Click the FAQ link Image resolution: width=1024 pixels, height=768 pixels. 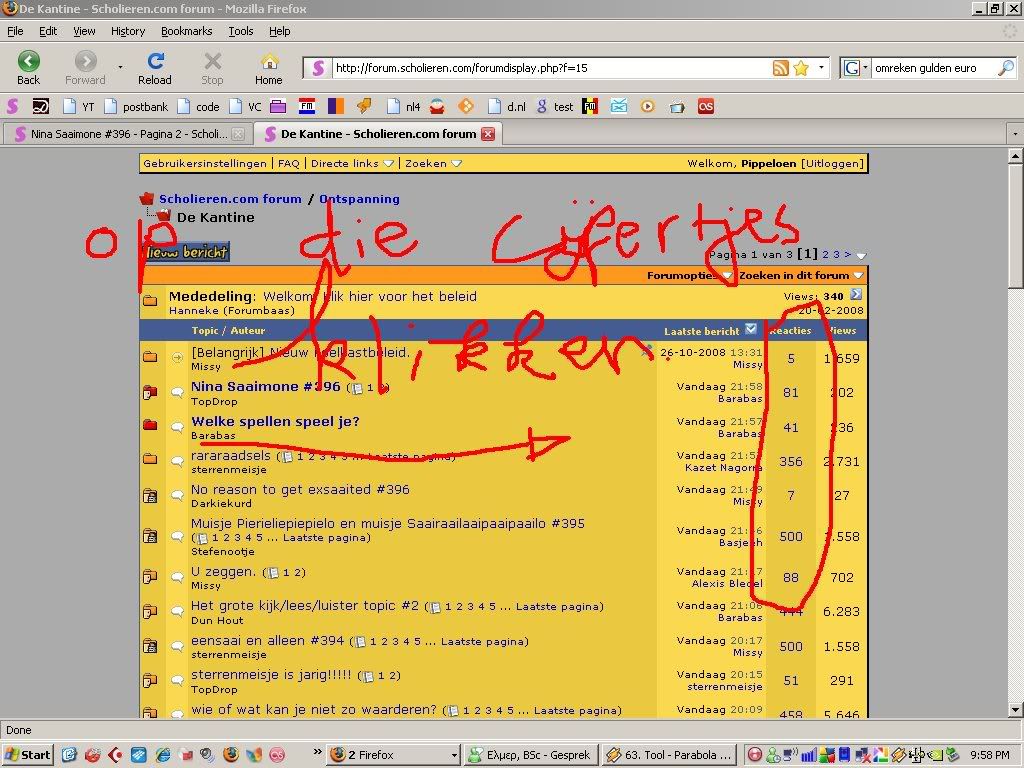[289, 163]
